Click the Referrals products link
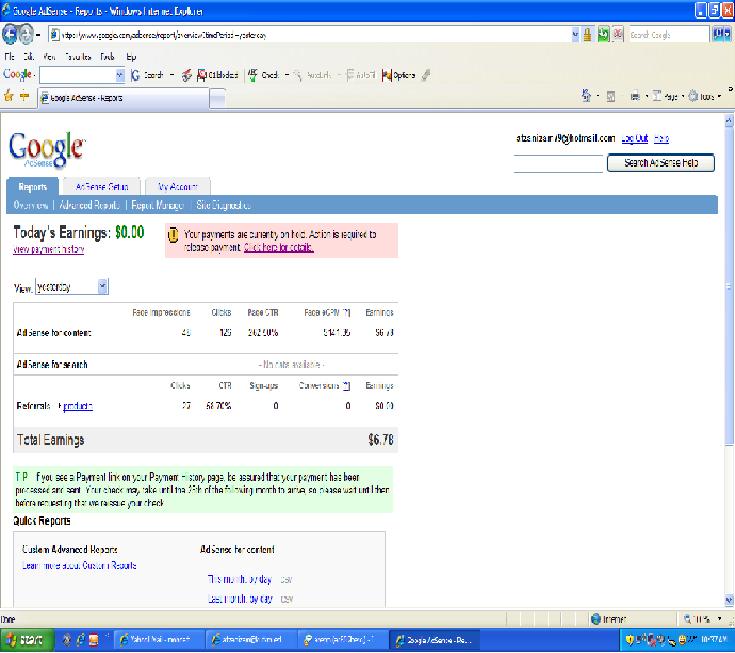The height and width of the screenshot is (653, 735). [x=77, y=406]
